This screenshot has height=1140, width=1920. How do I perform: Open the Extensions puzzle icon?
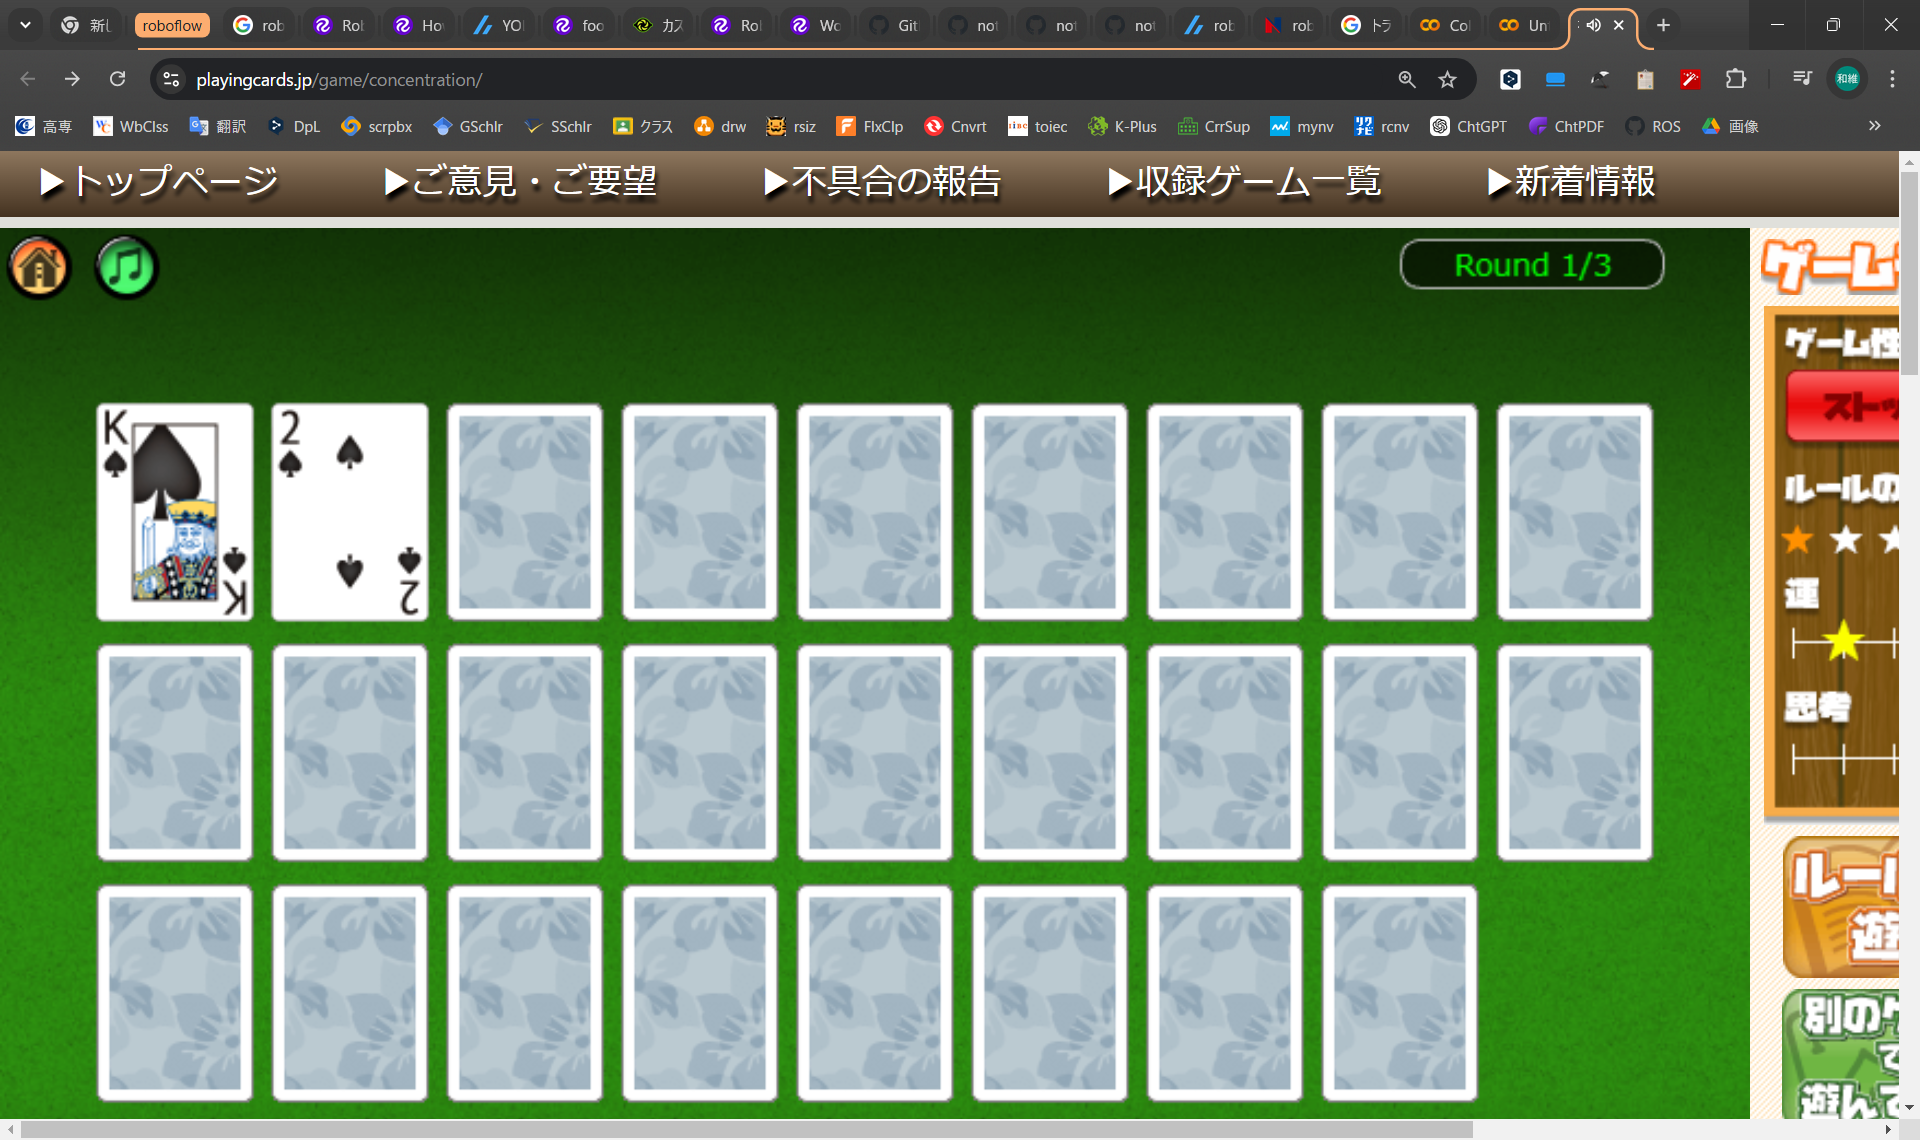point(1736,79)
